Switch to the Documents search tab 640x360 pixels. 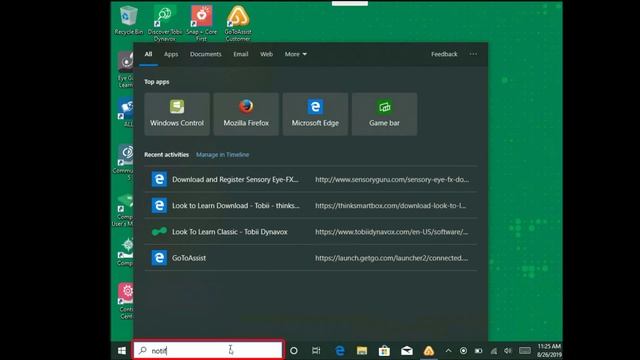click(205, 54)
